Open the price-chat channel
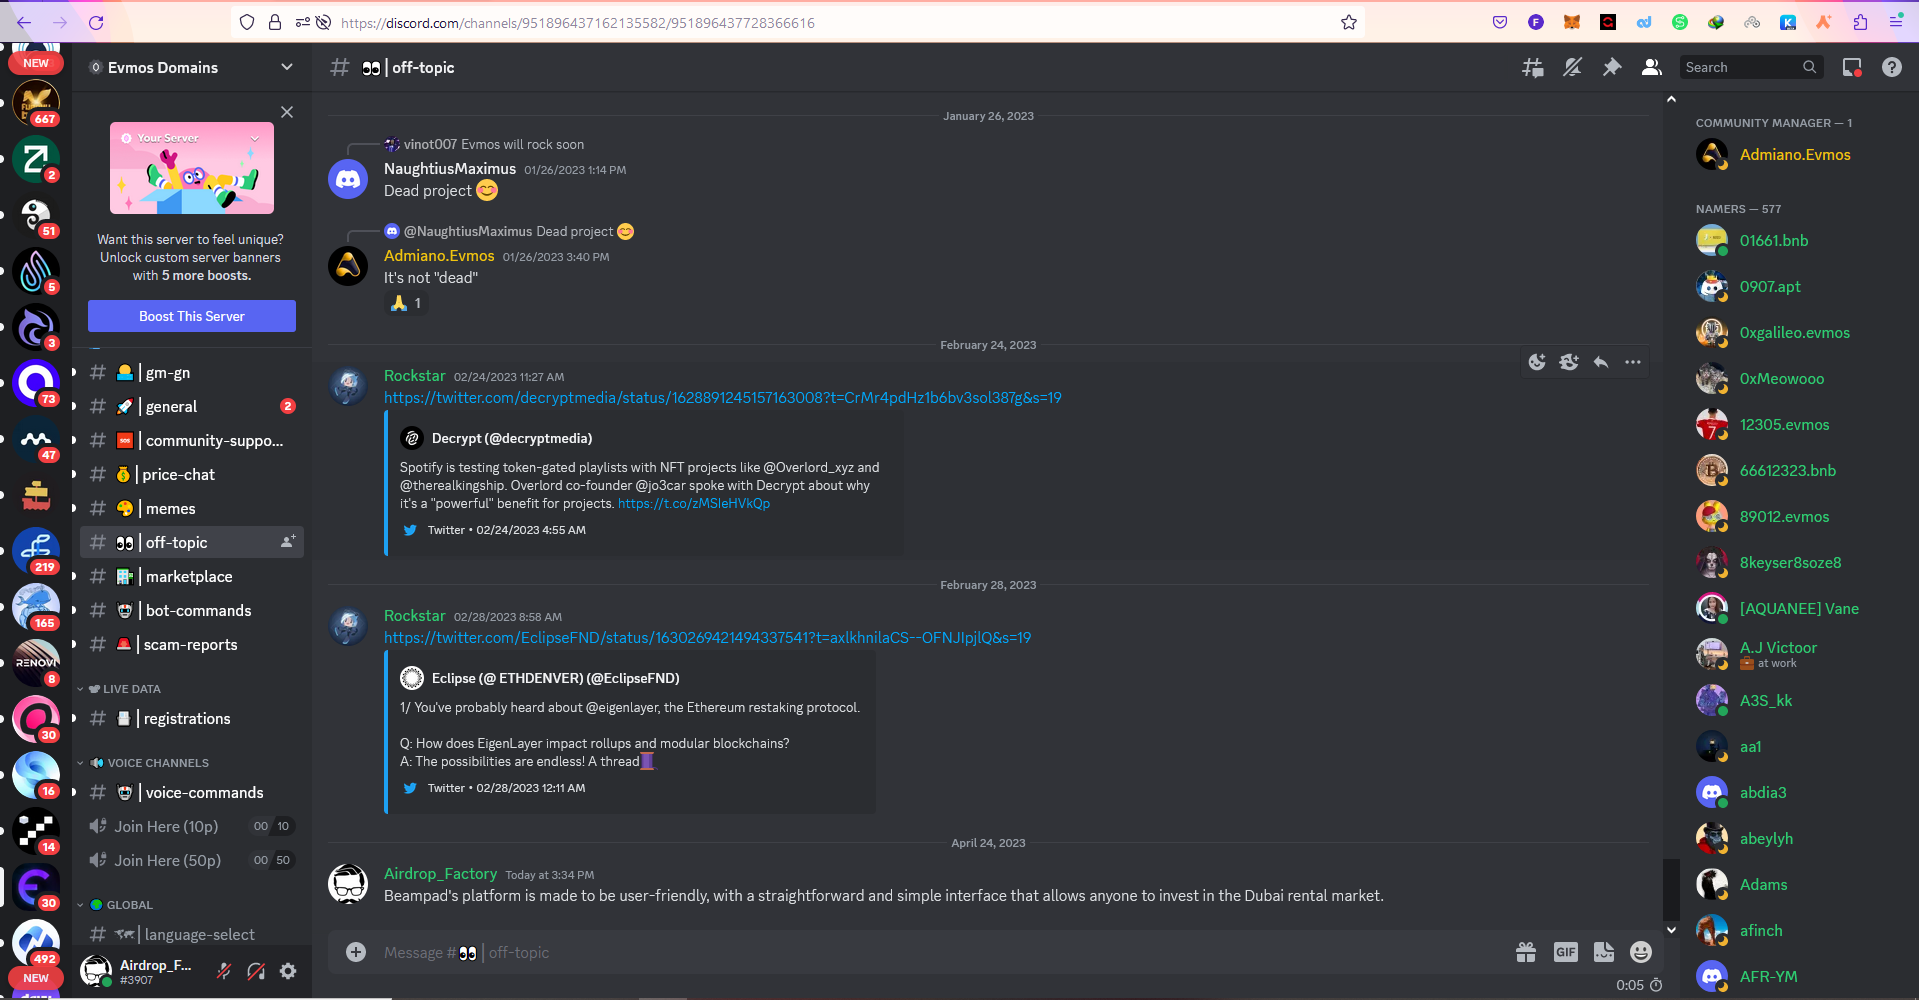This screenshot has height=1000, width=1919. (x=192, y=475)
